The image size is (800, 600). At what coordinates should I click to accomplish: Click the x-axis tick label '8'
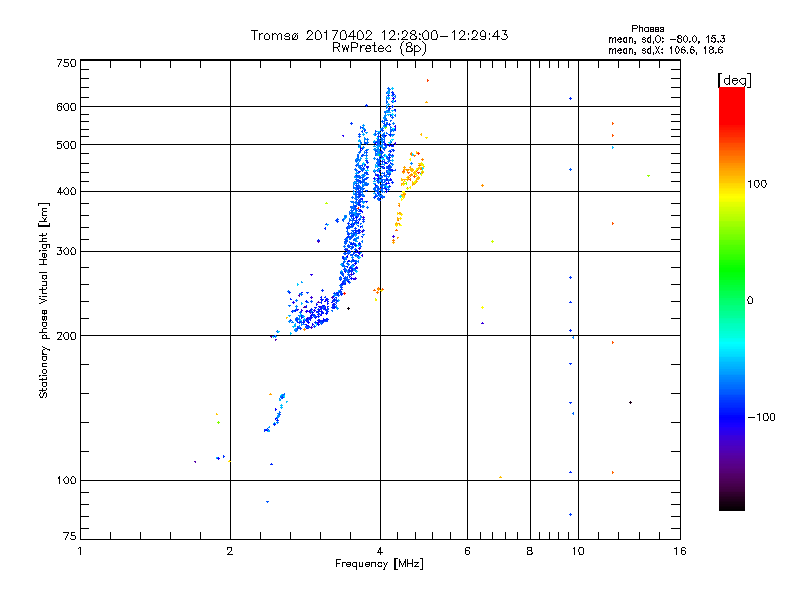[530, 551]
